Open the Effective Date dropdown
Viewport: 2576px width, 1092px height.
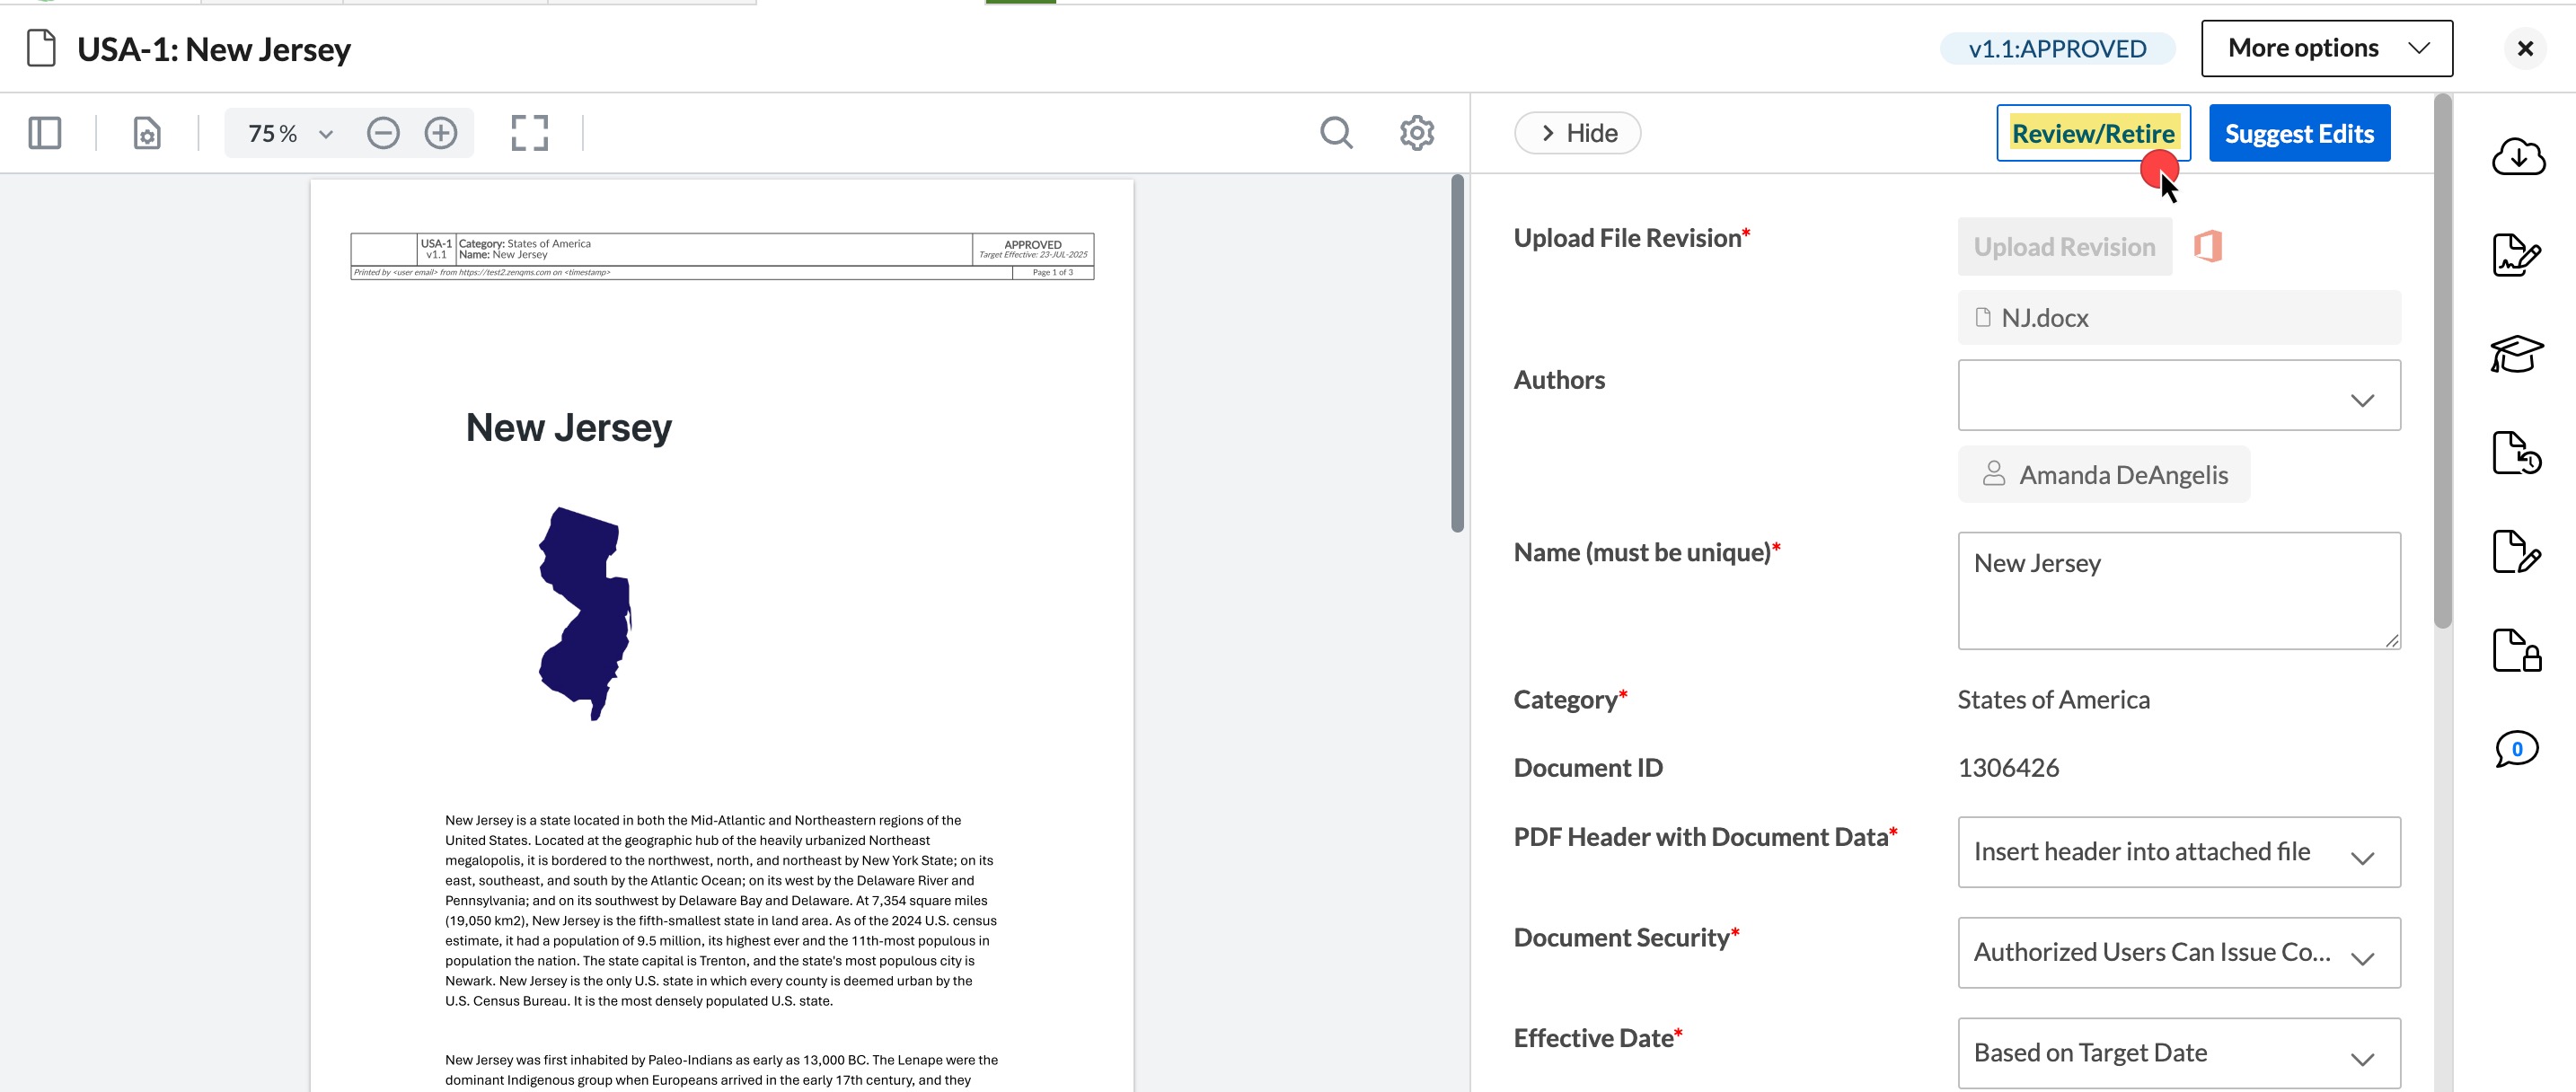[2179, 1053]
